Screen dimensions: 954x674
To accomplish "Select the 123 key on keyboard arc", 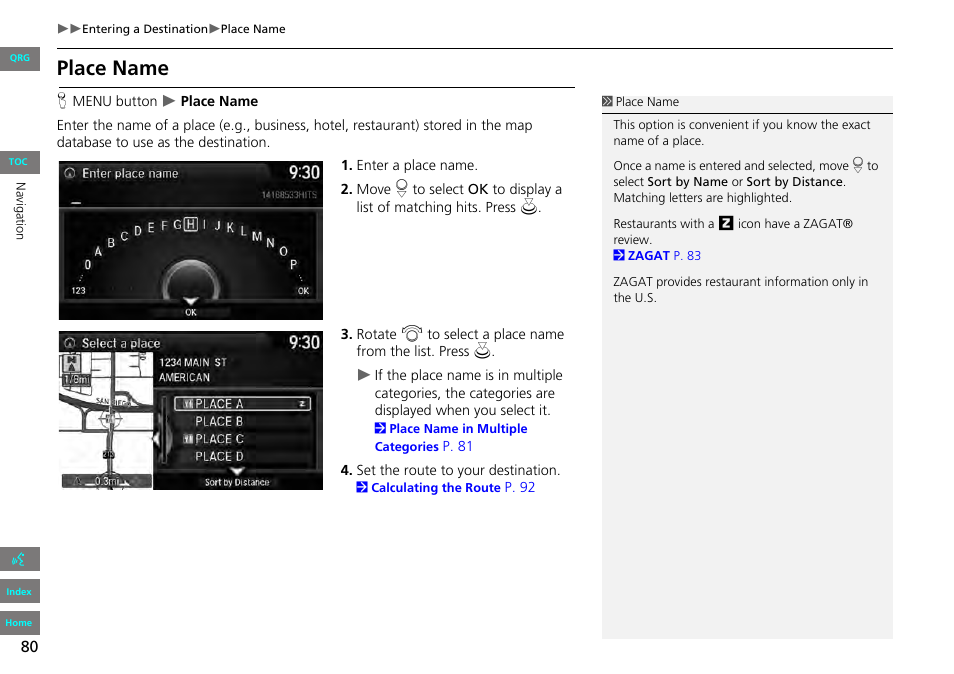I will tap(78, 291).
